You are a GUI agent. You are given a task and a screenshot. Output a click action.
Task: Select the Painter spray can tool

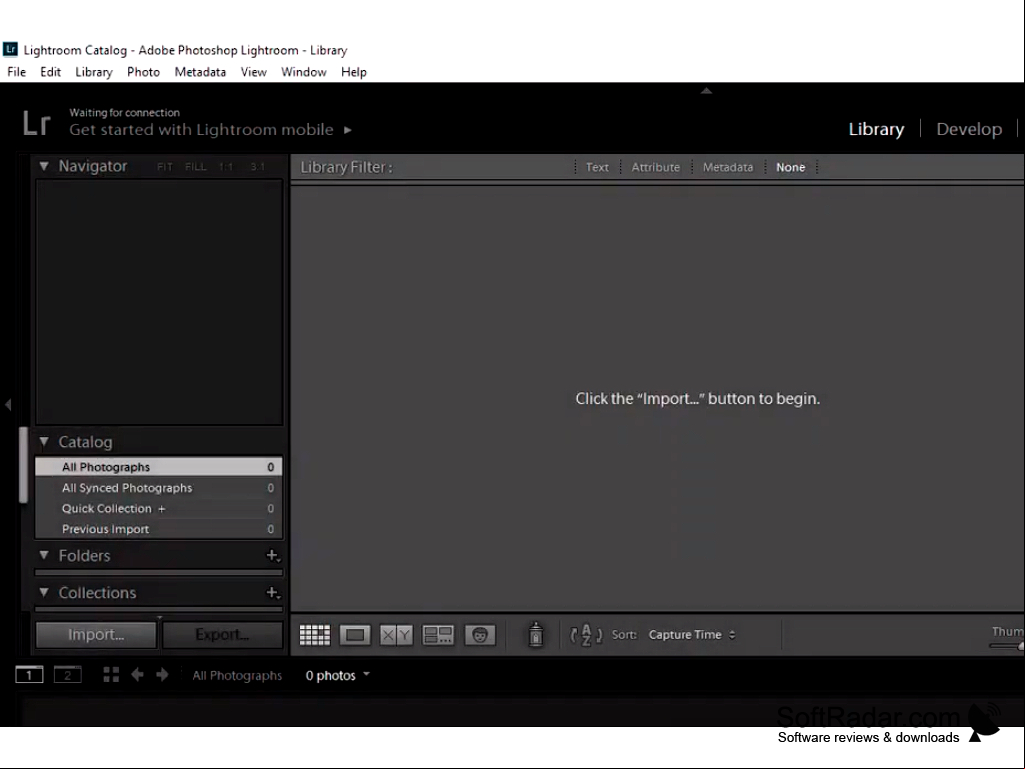(535, 634)
